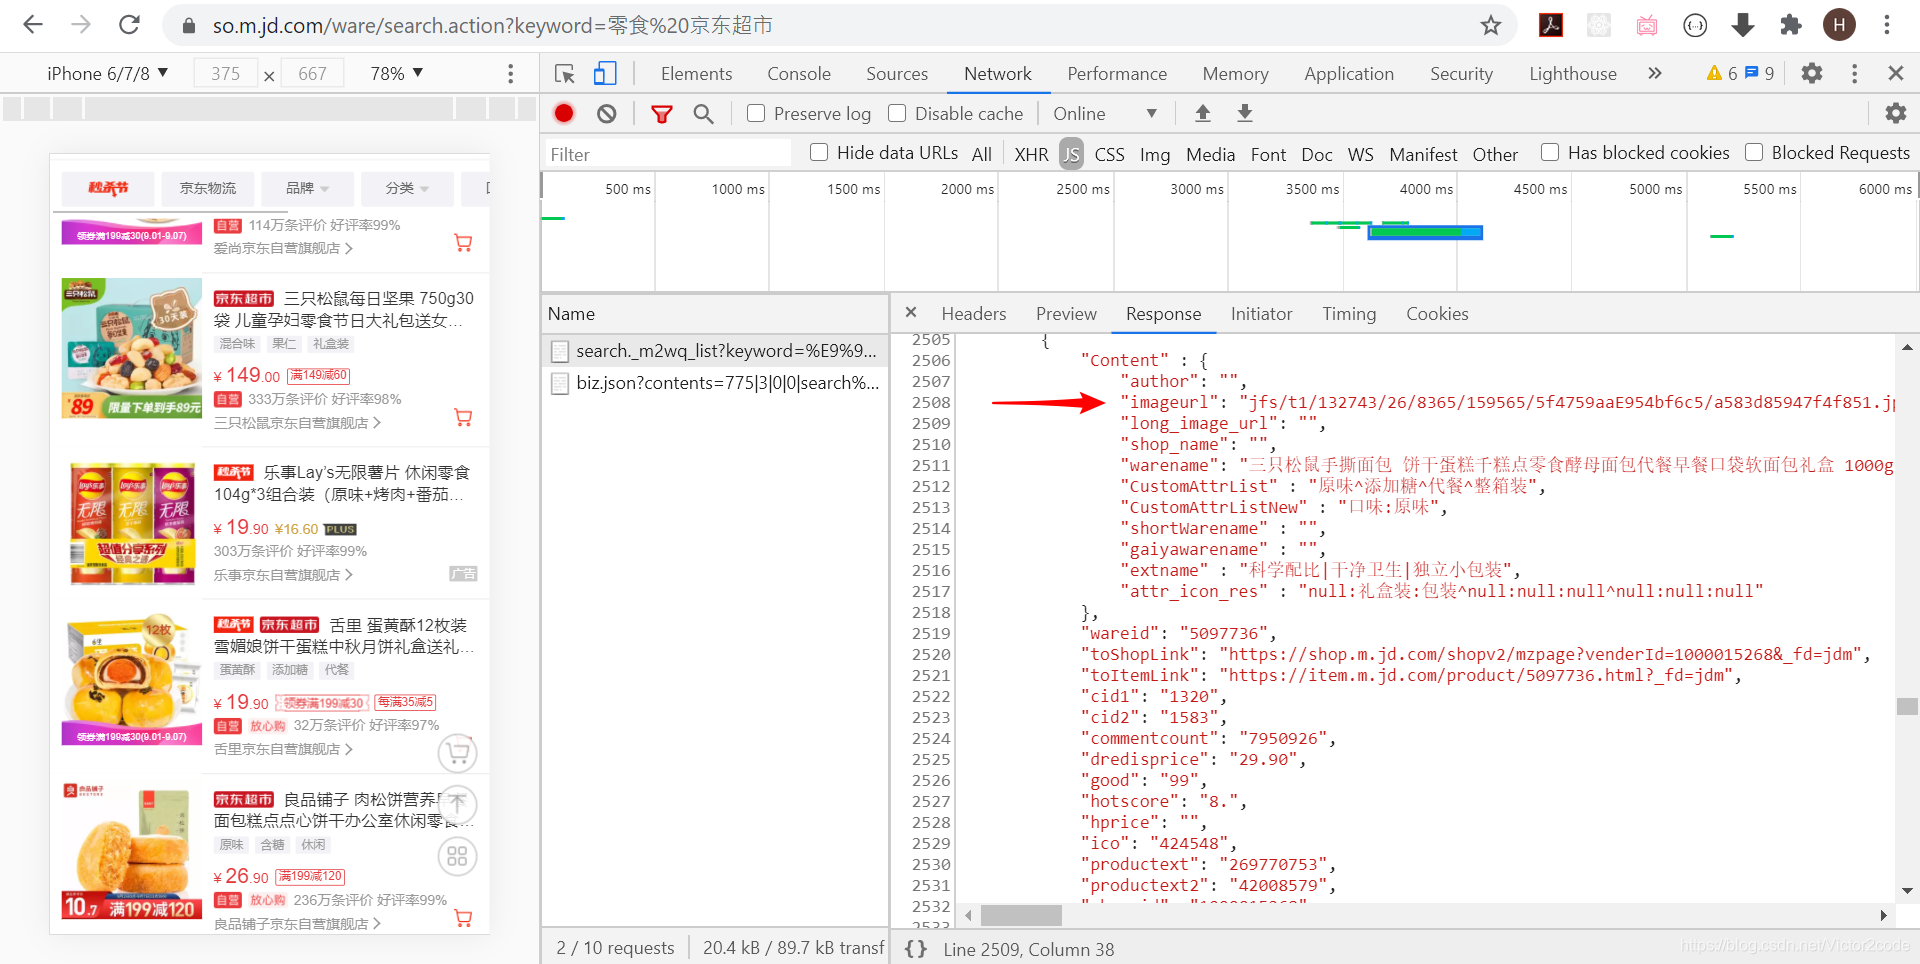Click the response vertical scrollbar thumb
The height and width of the screenshot is (964, 1920).
coord(1907,706)
